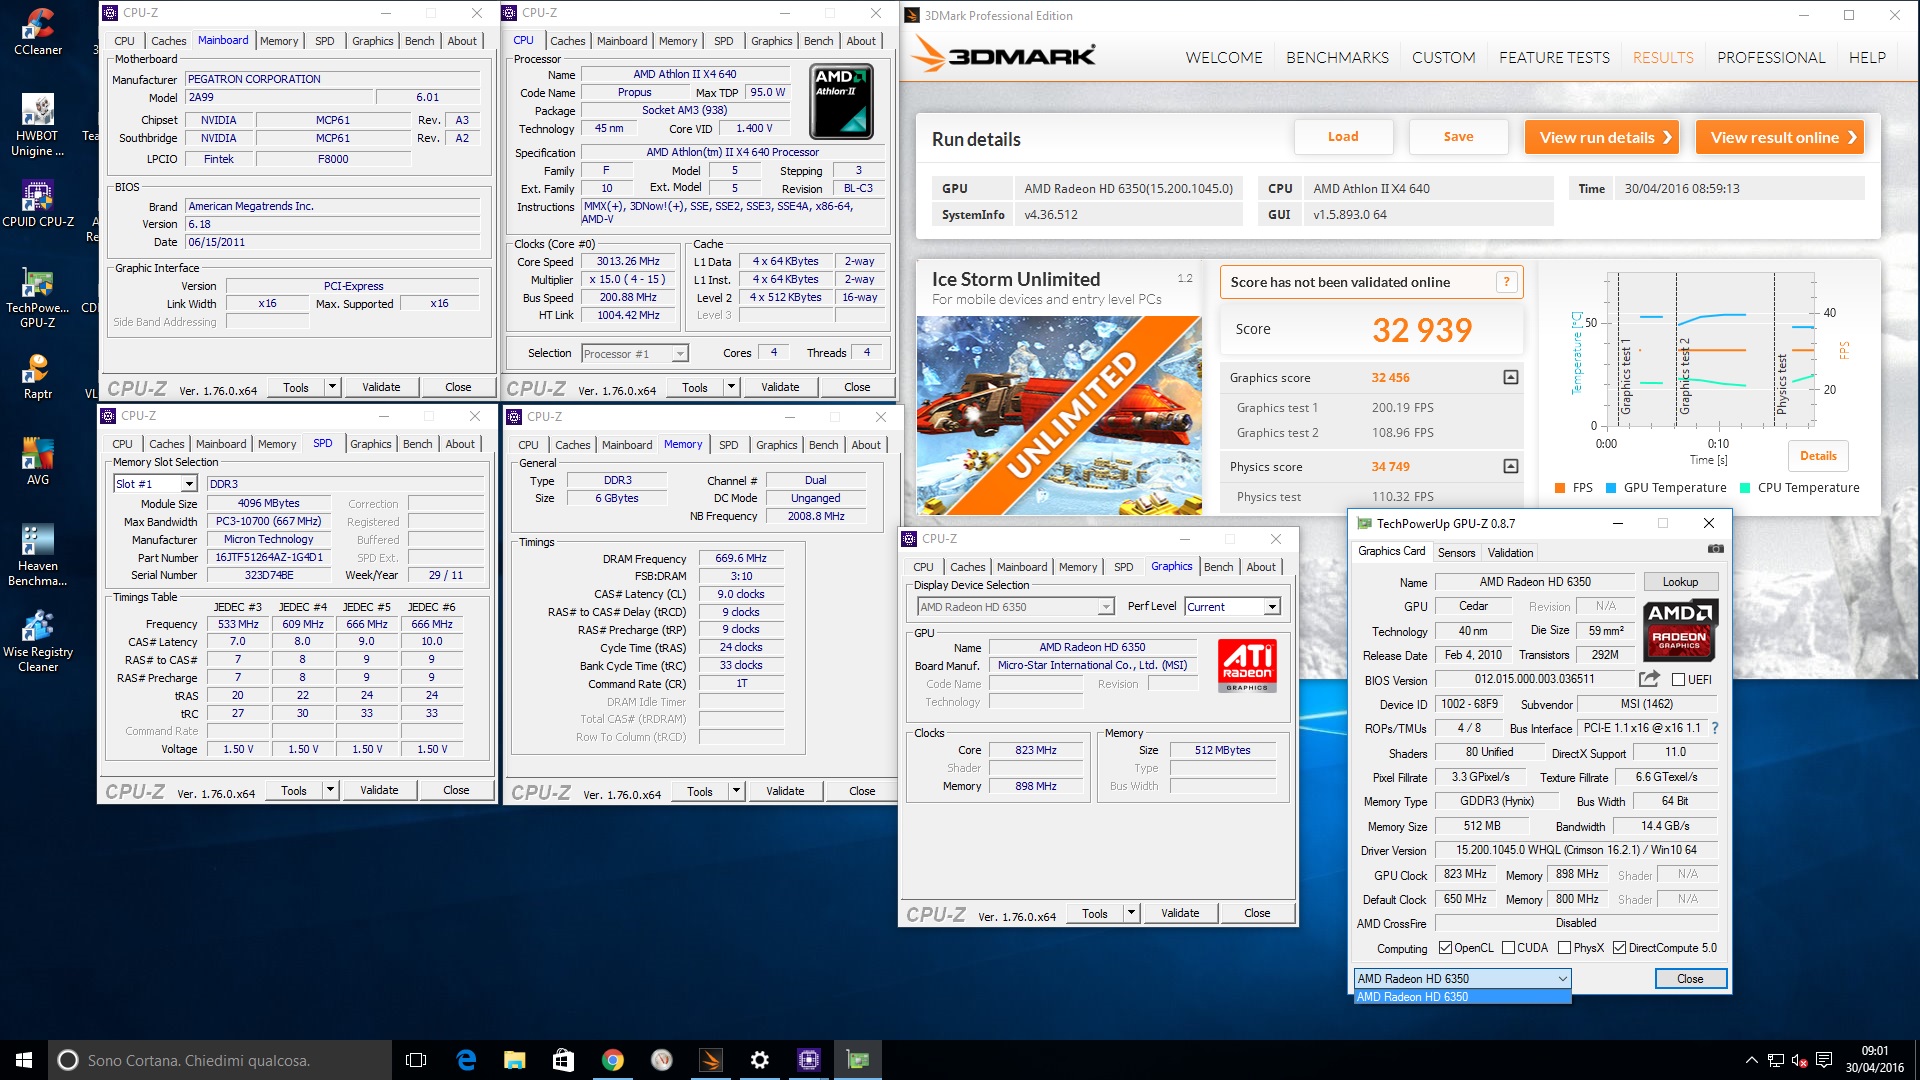Click Ice Storm Unlimited thumbnail image
Image resolution: width=1920 pixels, height=1080 pixels.
click(1059, 415)
